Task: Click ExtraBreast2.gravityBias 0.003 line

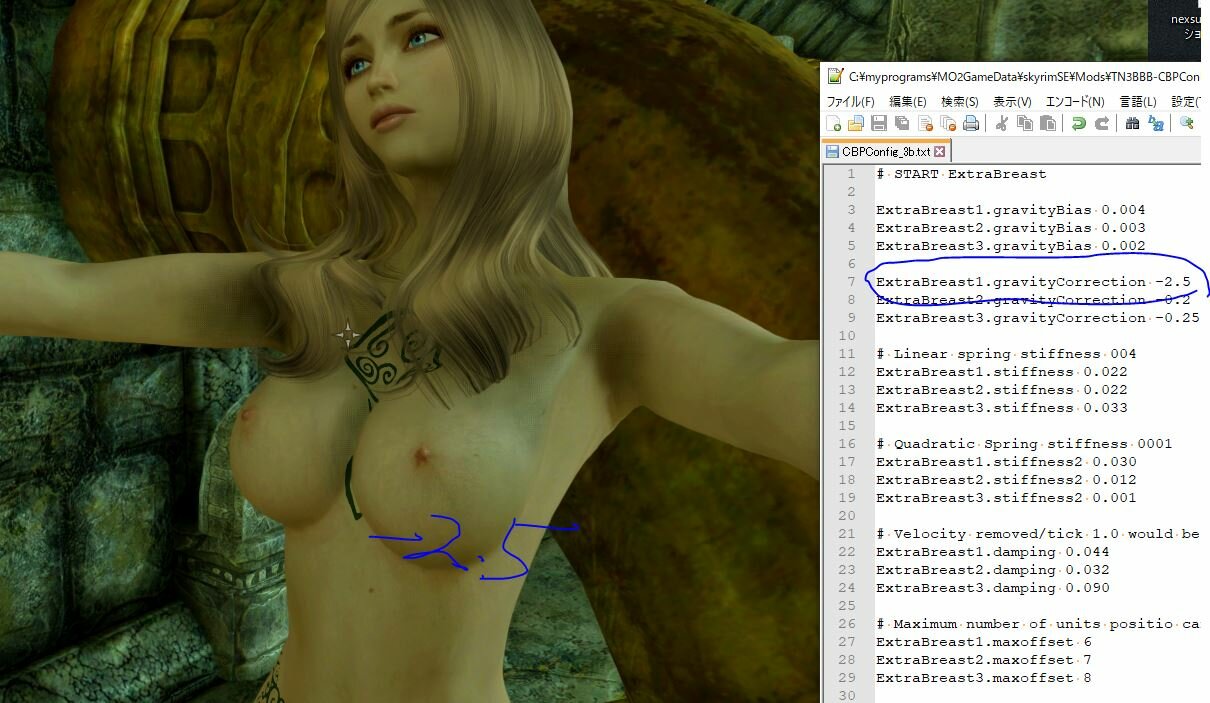Action: 1010,228
